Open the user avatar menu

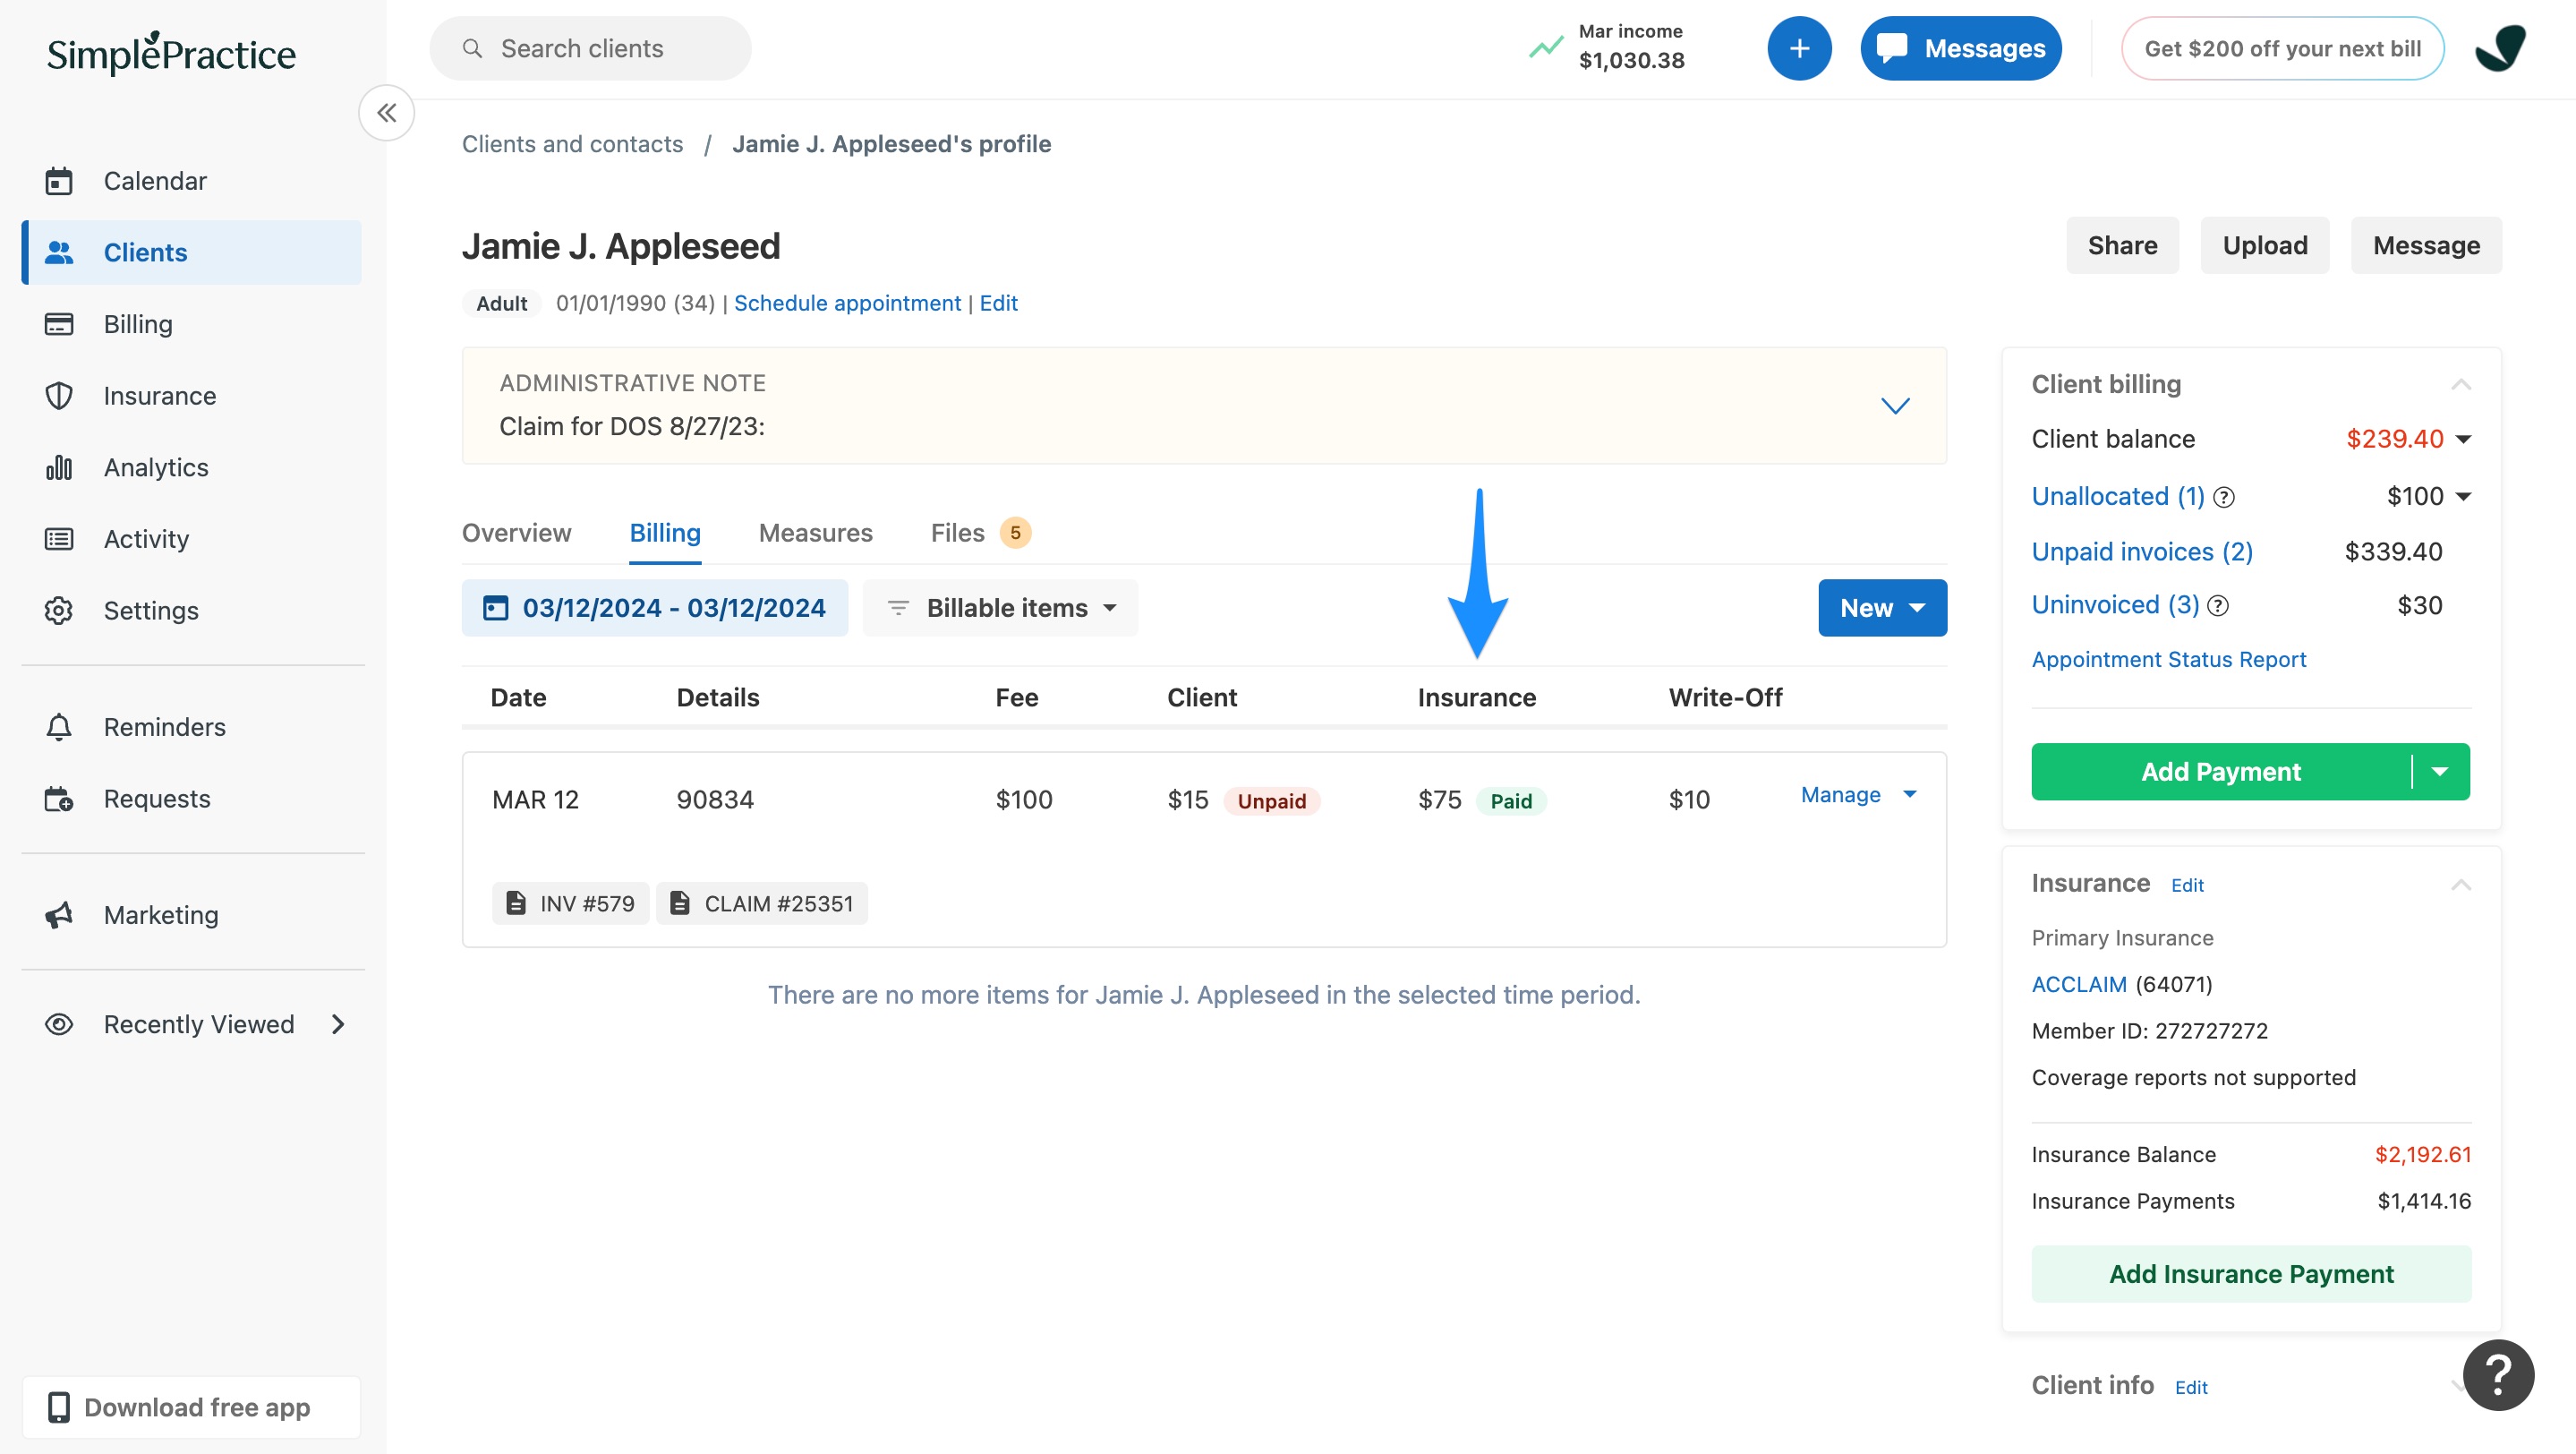tap(2500, 48)
